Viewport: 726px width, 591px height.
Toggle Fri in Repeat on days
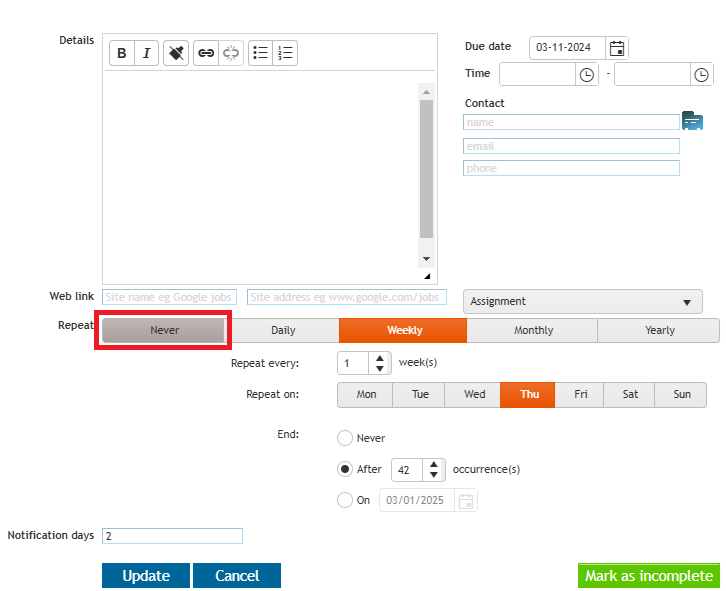point(580,395)
